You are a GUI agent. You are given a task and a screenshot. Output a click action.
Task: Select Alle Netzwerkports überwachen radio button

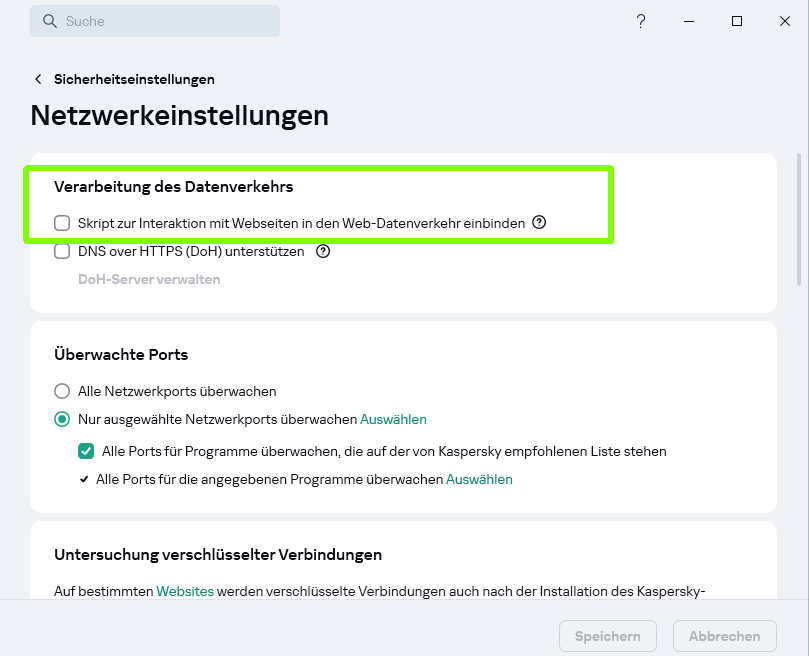(62, 391)
